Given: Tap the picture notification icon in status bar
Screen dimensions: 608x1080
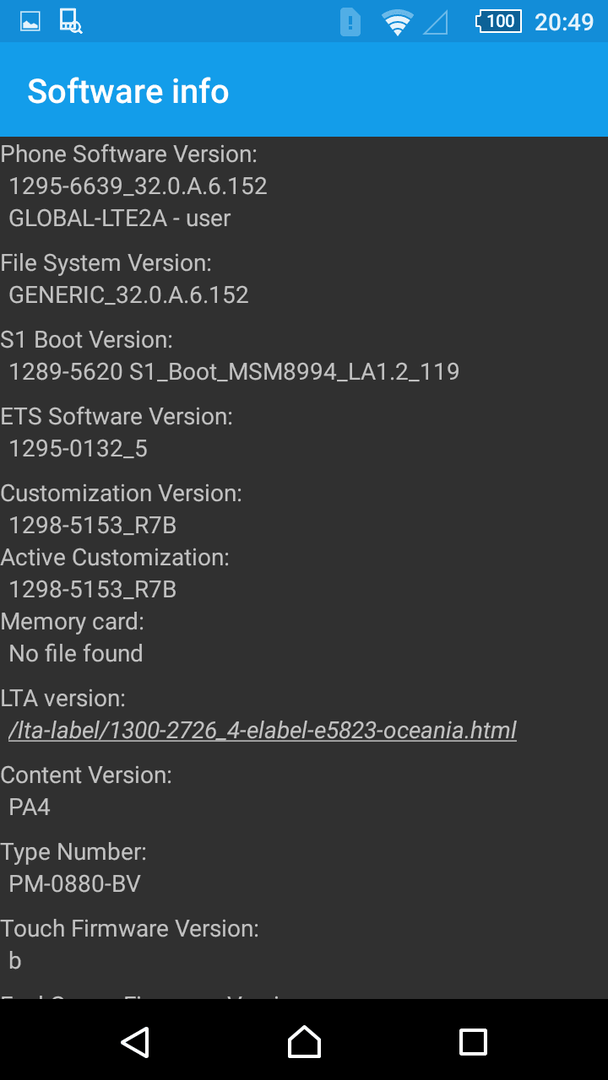Looking at the screenshot, I should [x=30, y=22].
